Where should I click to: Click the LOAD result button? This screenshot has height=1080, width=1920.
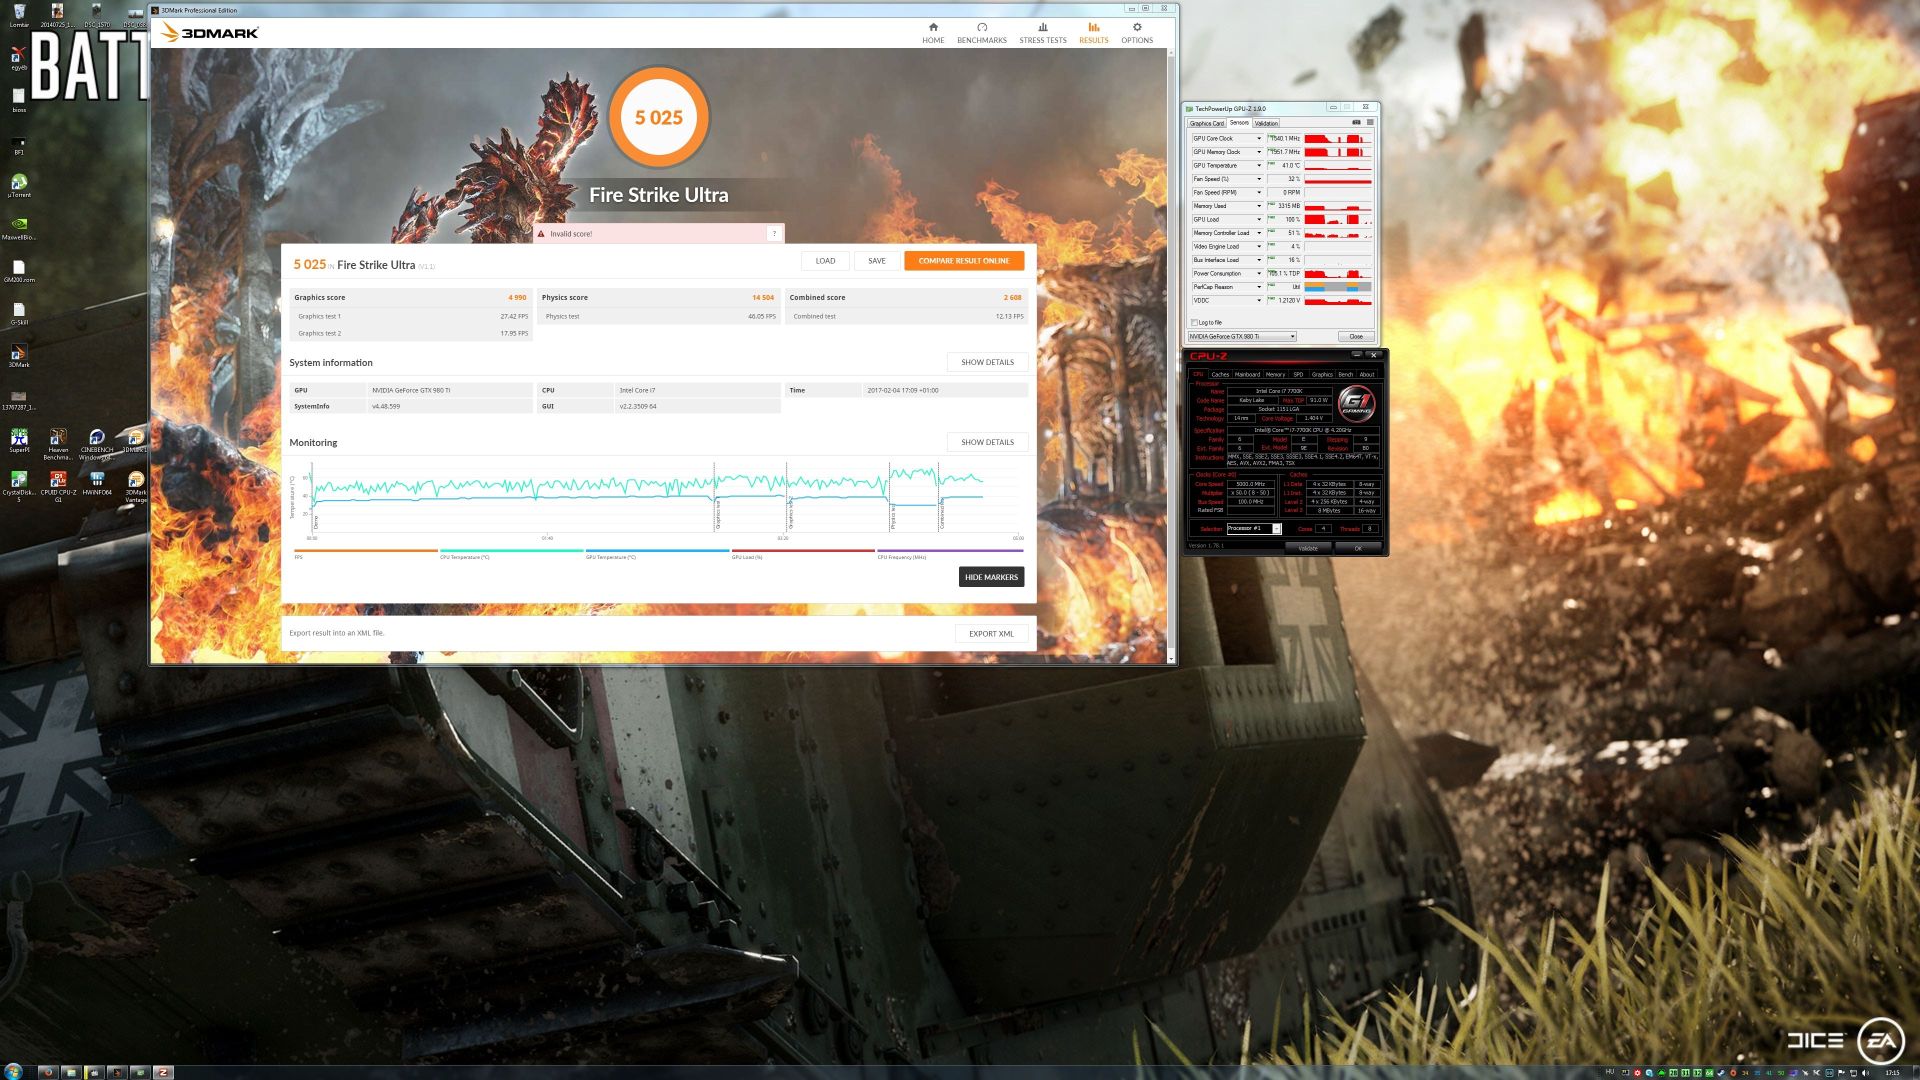click(x=825, y=261)
